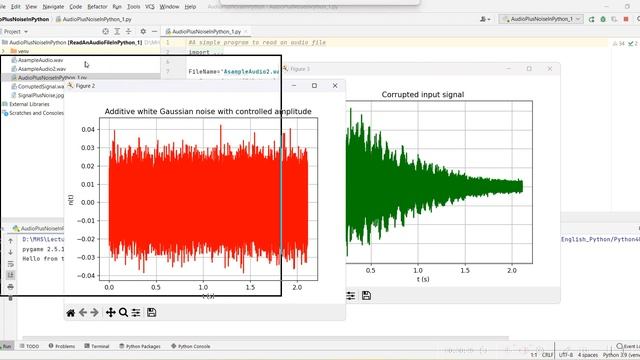
Task: Open the Window menu
Action: click(x=169, y=7)
